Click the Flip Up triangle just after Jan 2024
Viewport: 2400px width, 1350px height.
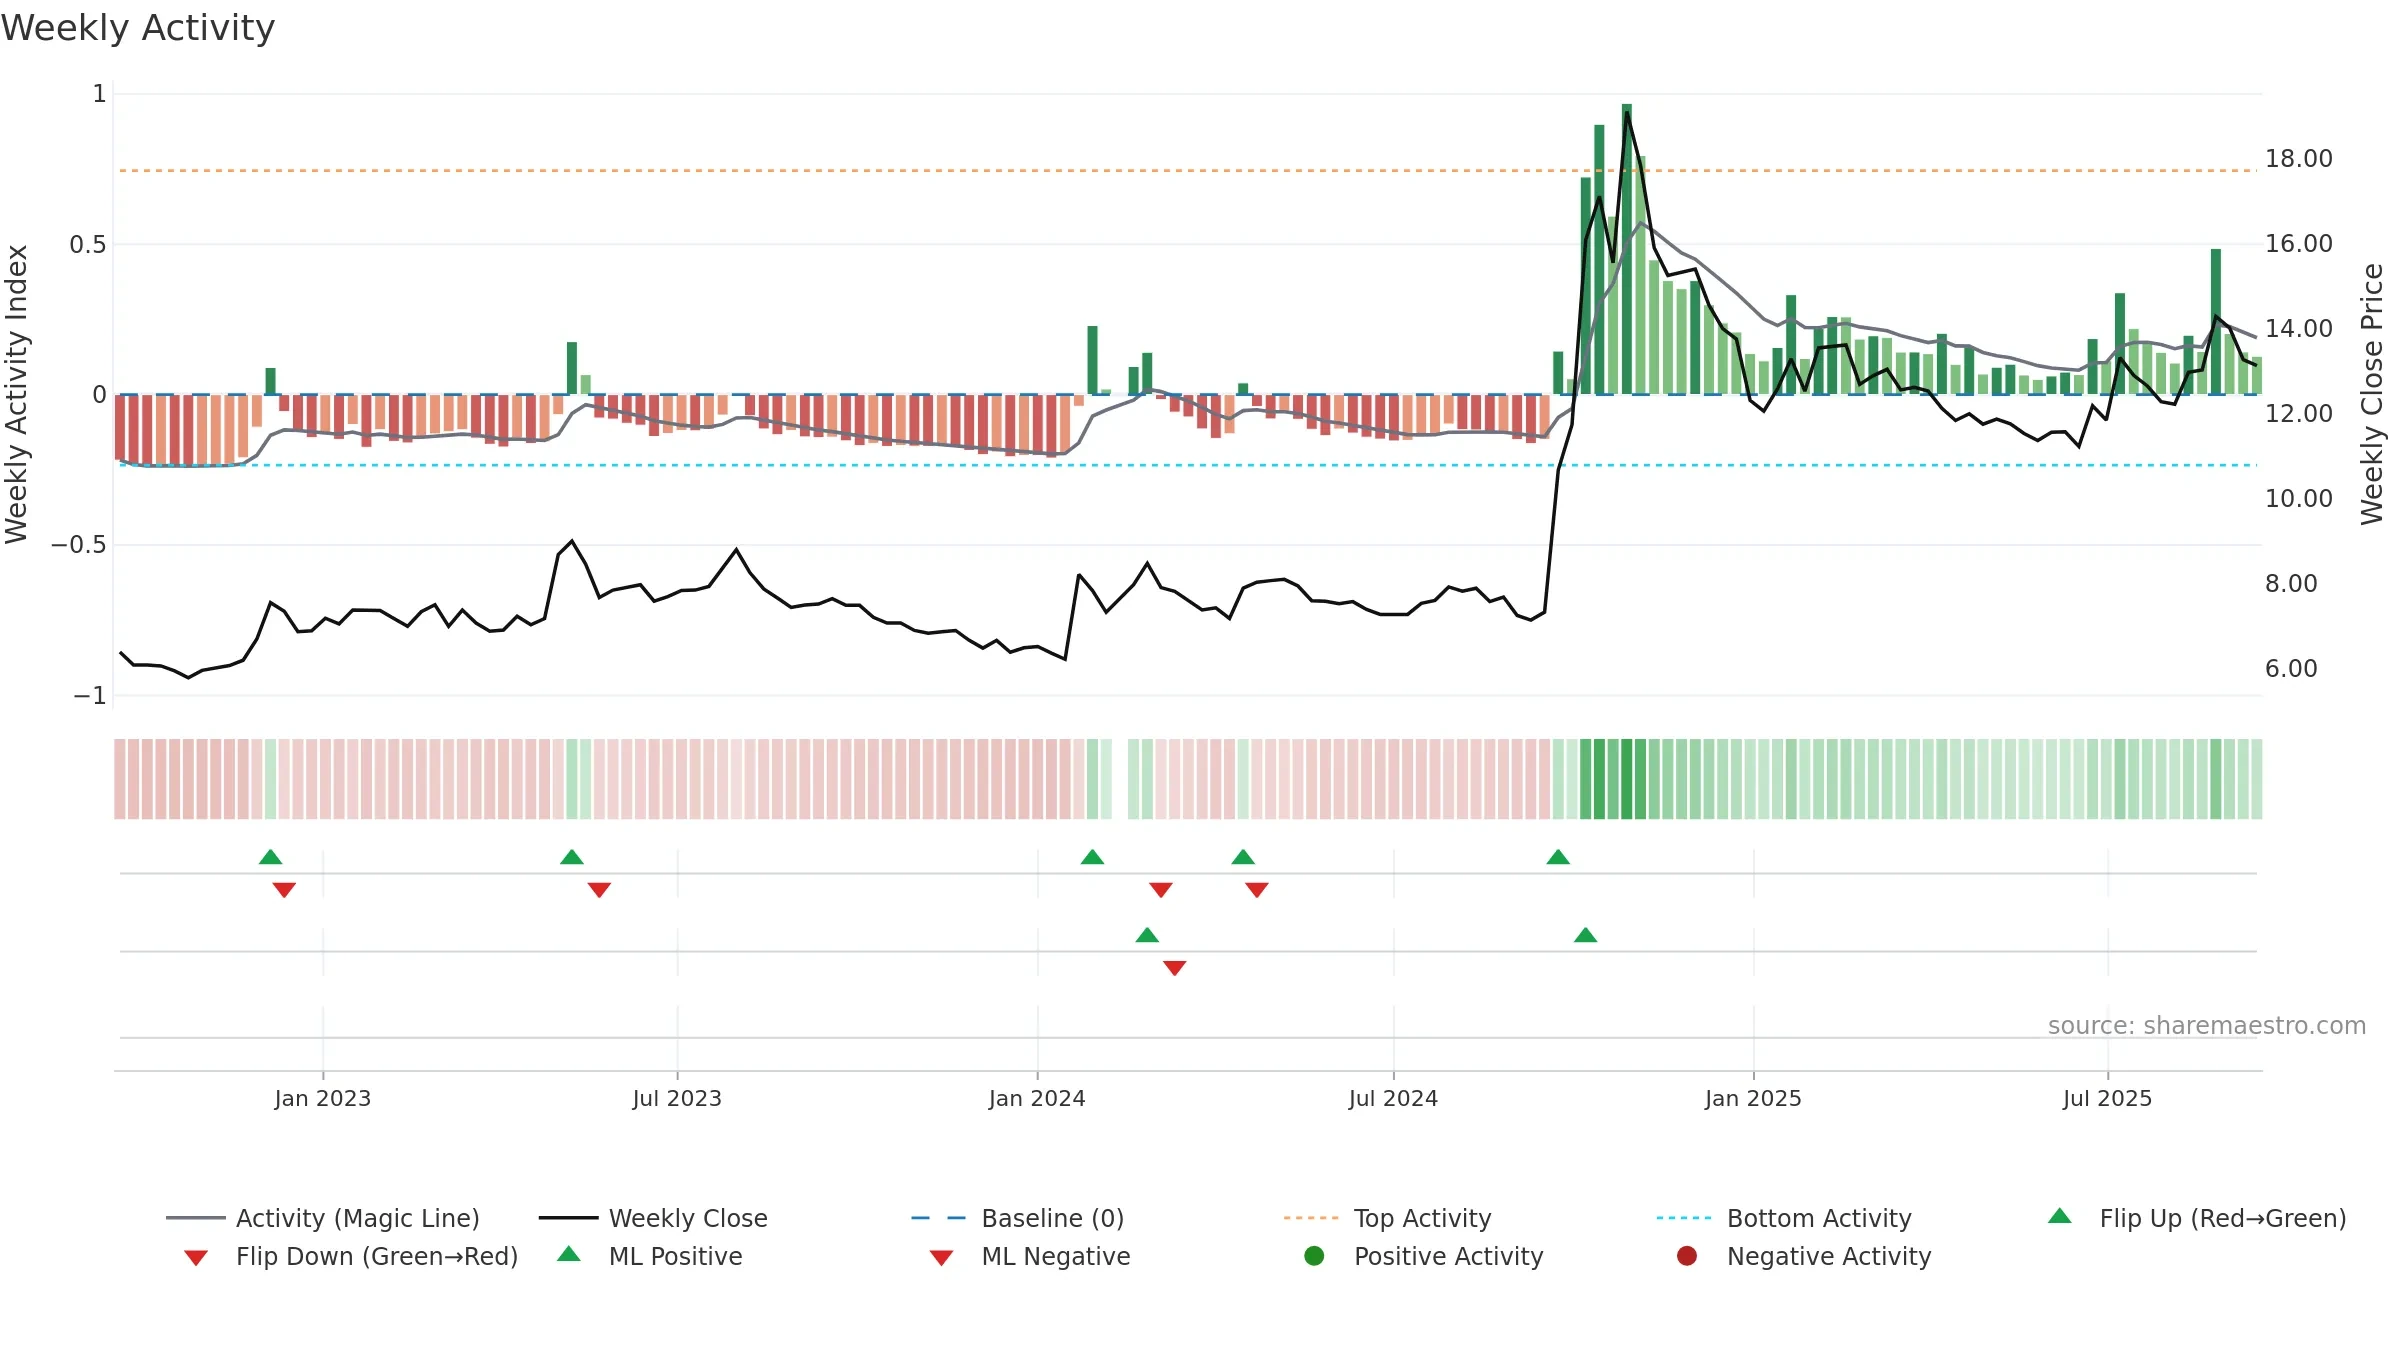click(1092, 857)
